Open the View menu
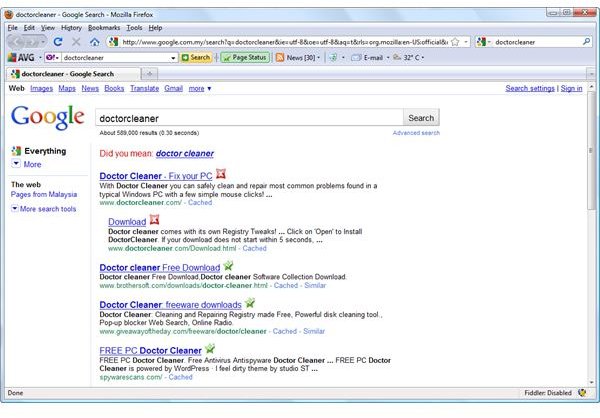Screen dimensions: 600x418 48,28
